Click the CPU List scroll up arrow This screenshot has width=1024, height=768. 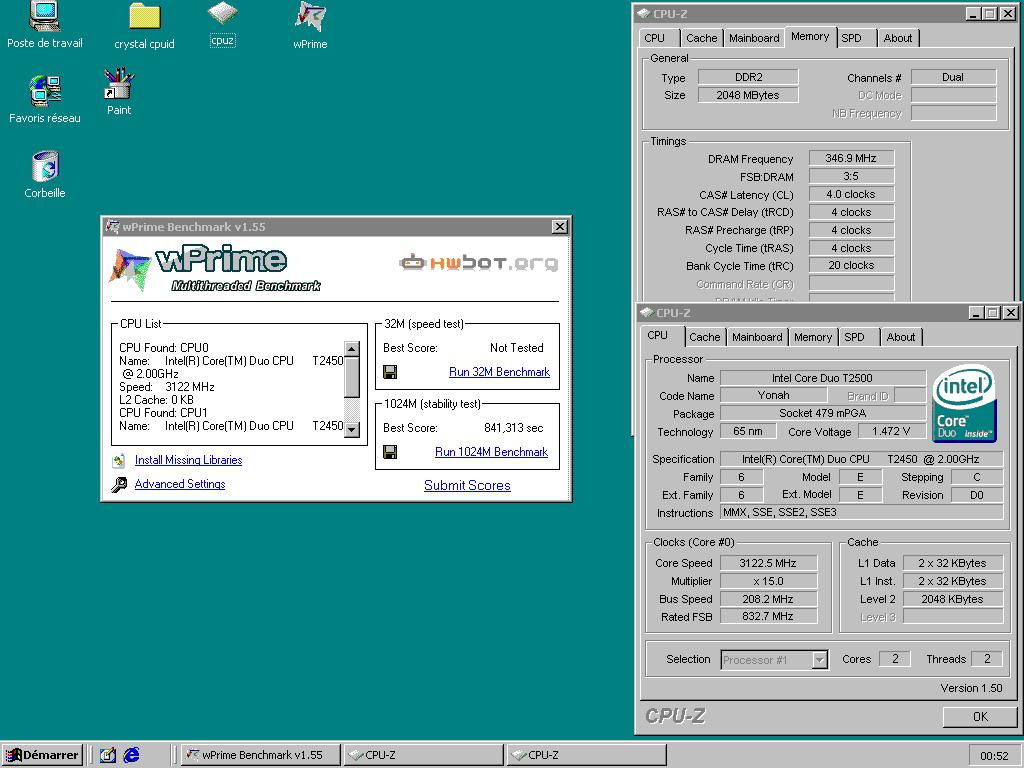pos(351,349)
